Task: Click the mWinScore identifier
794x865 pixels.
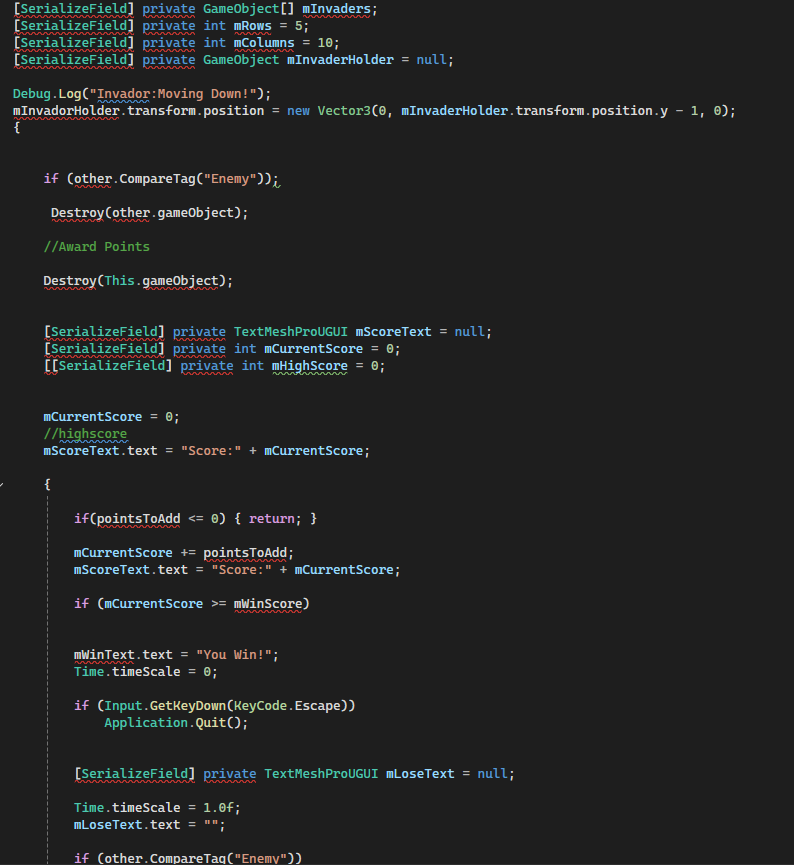Action: (x=268, y=604)
